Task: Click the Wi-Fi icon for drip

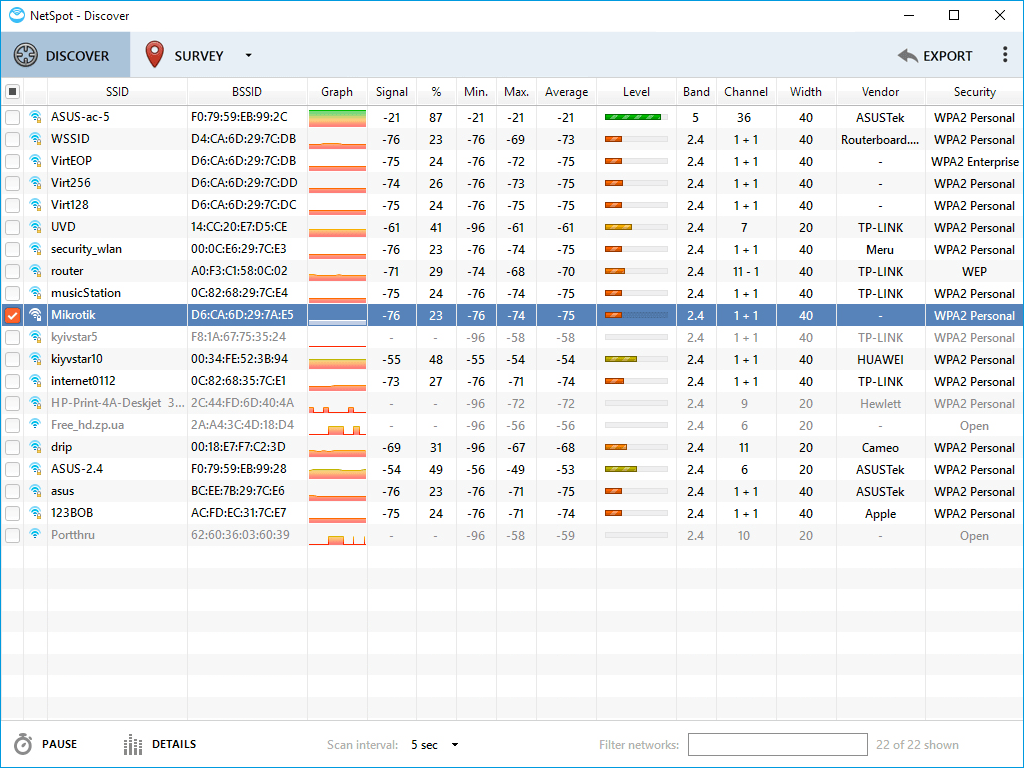Action: (35, 447)
